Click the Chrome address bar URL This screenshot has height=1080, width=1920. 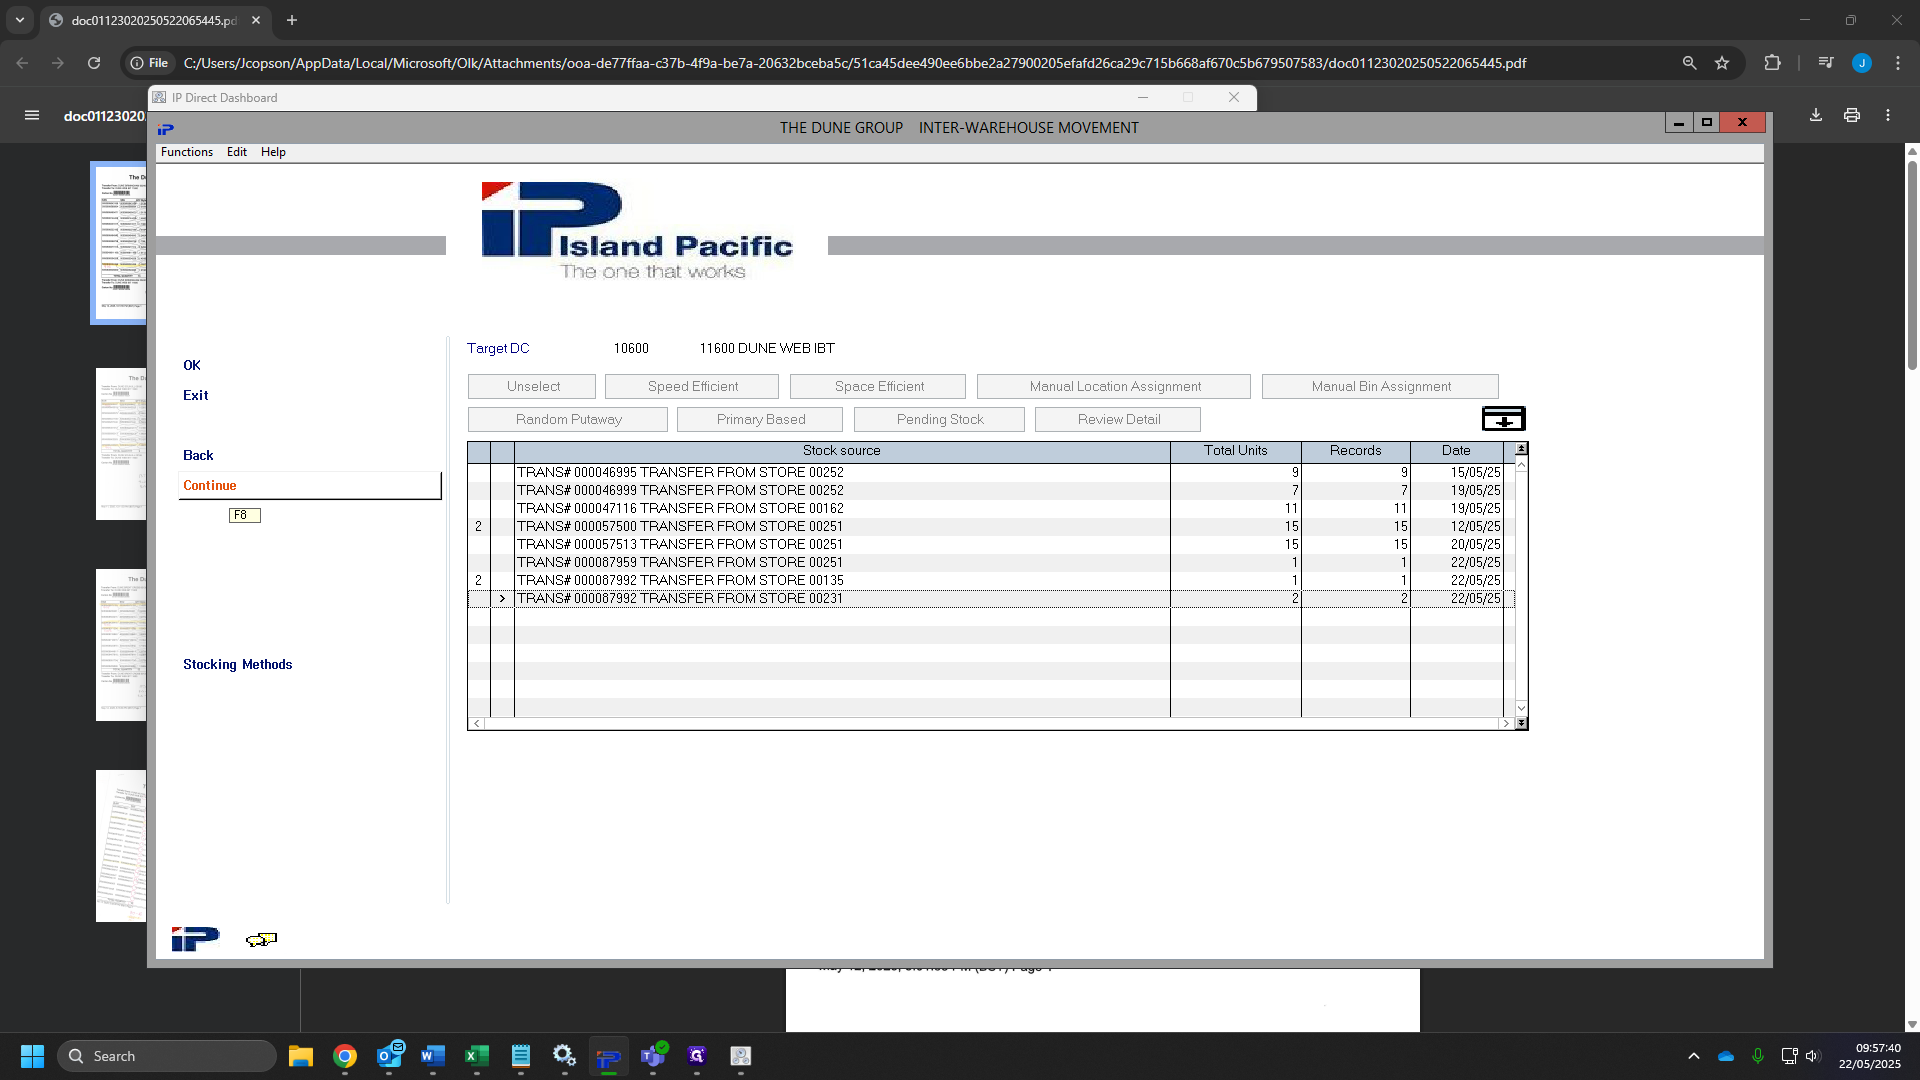(855, 63)
